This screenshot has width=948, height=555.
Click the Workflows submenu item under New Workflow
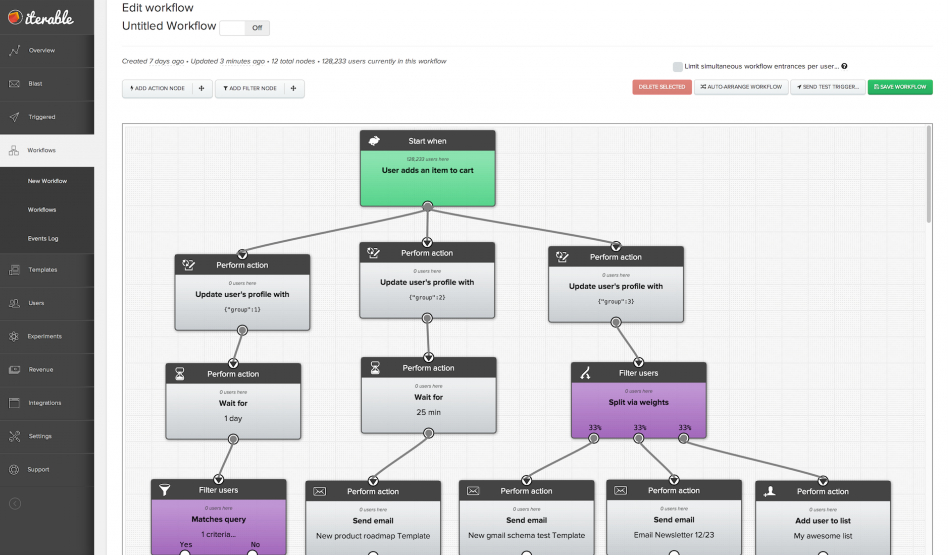click(x=42, y=210)
